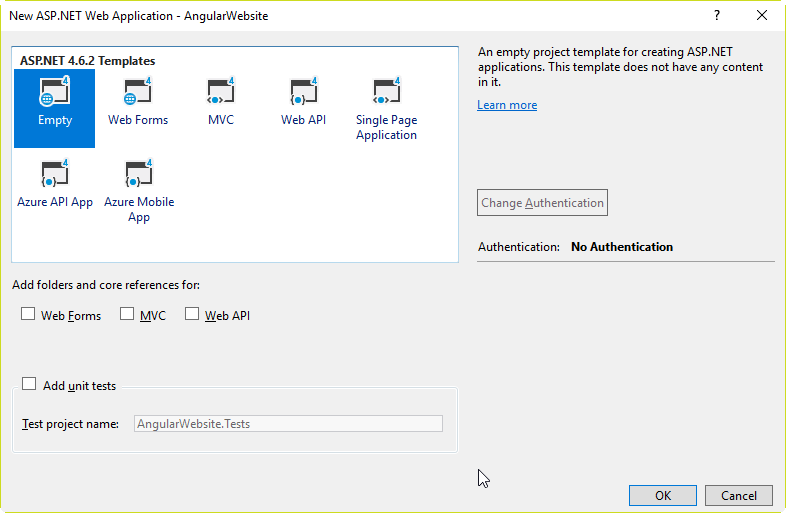Select the Web API template icon
The width and height of the screenshot is (786, 513).
pos(303,93)
